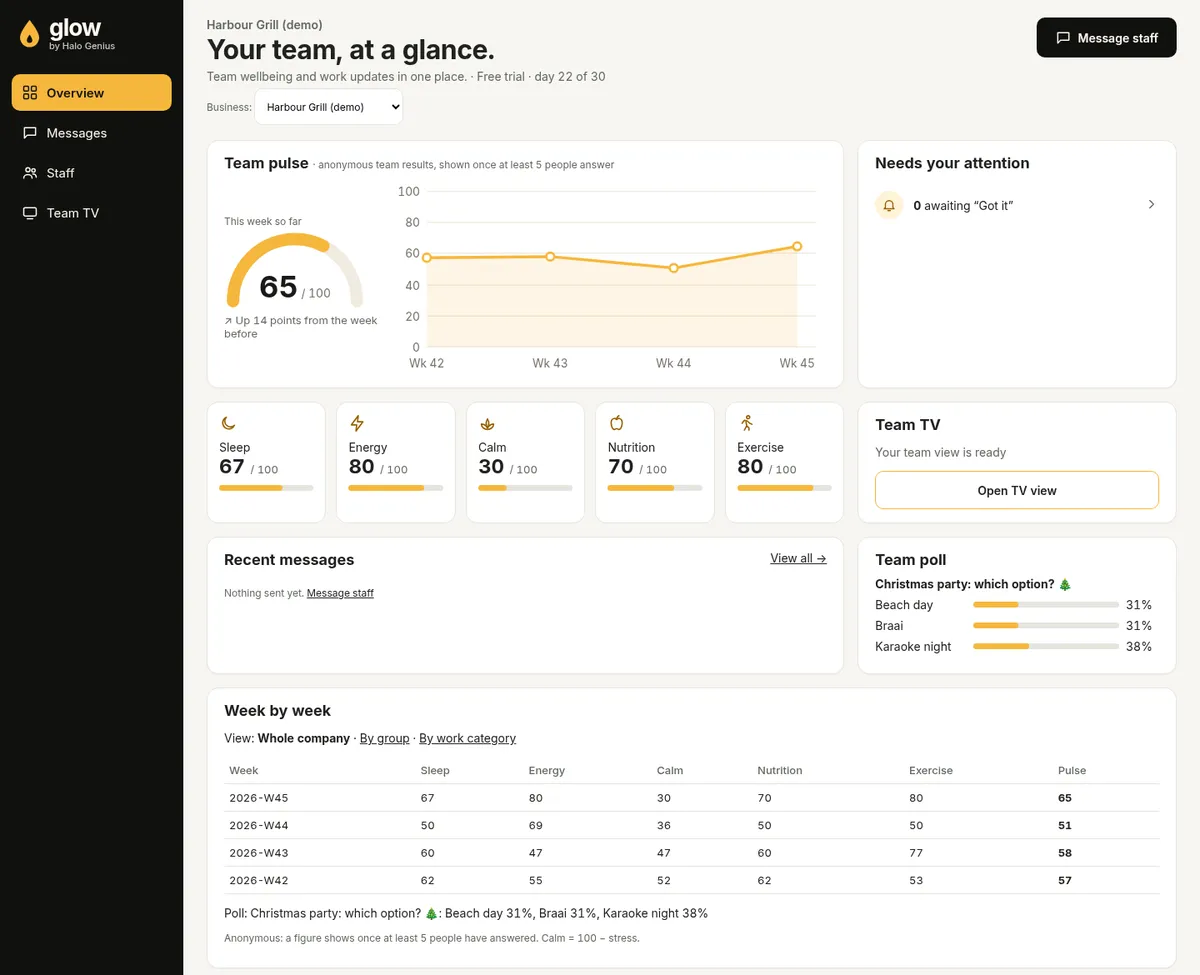Click the Sleep moon icon
The image size is (1200, 975).
click(228, 423)
